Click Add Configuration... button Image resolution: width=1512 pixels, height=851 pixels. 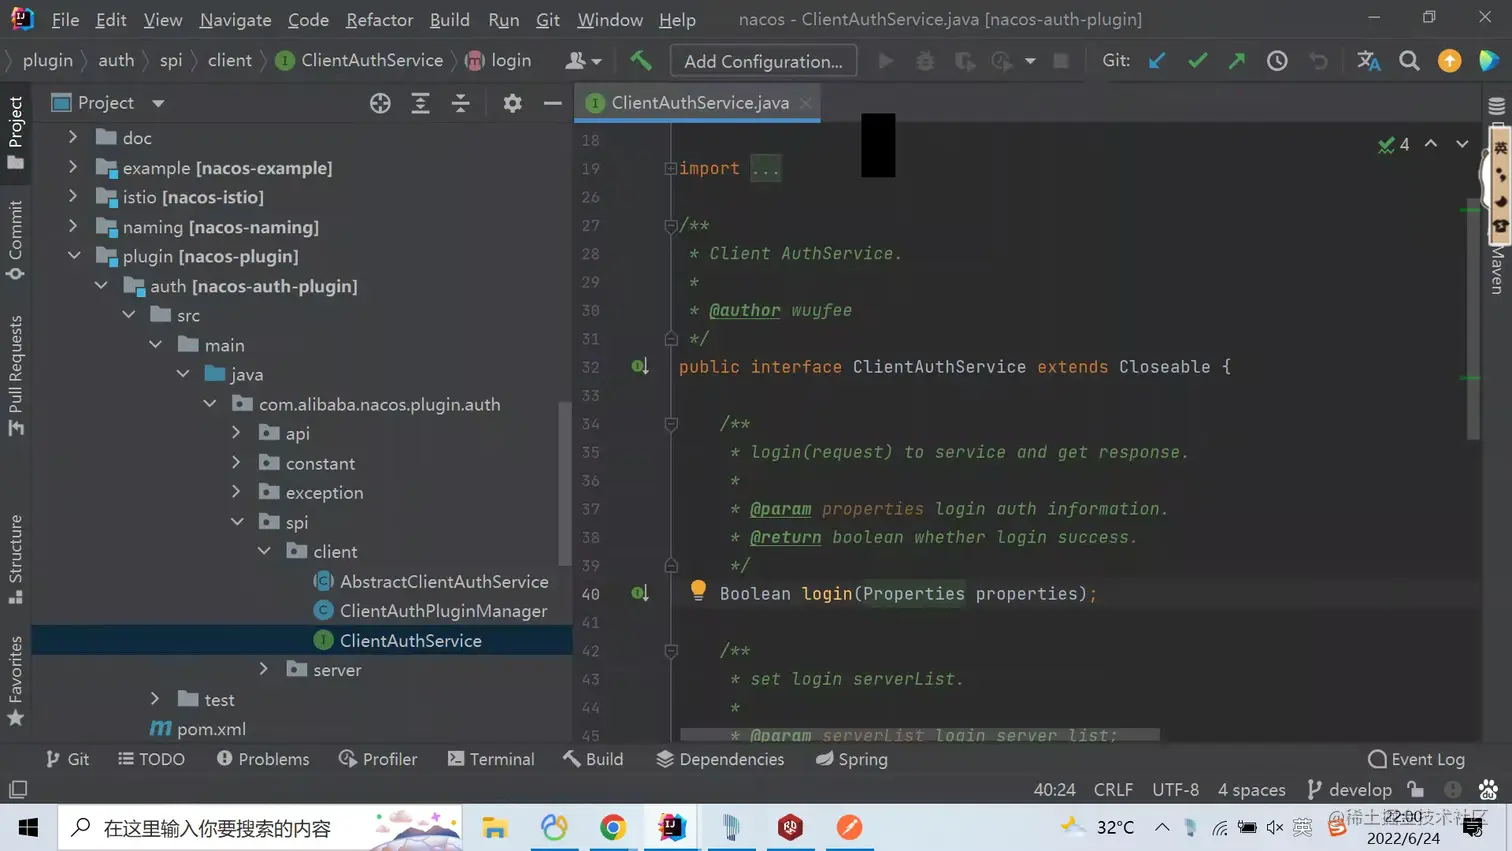pyautogui.click(x=763, y=61)
